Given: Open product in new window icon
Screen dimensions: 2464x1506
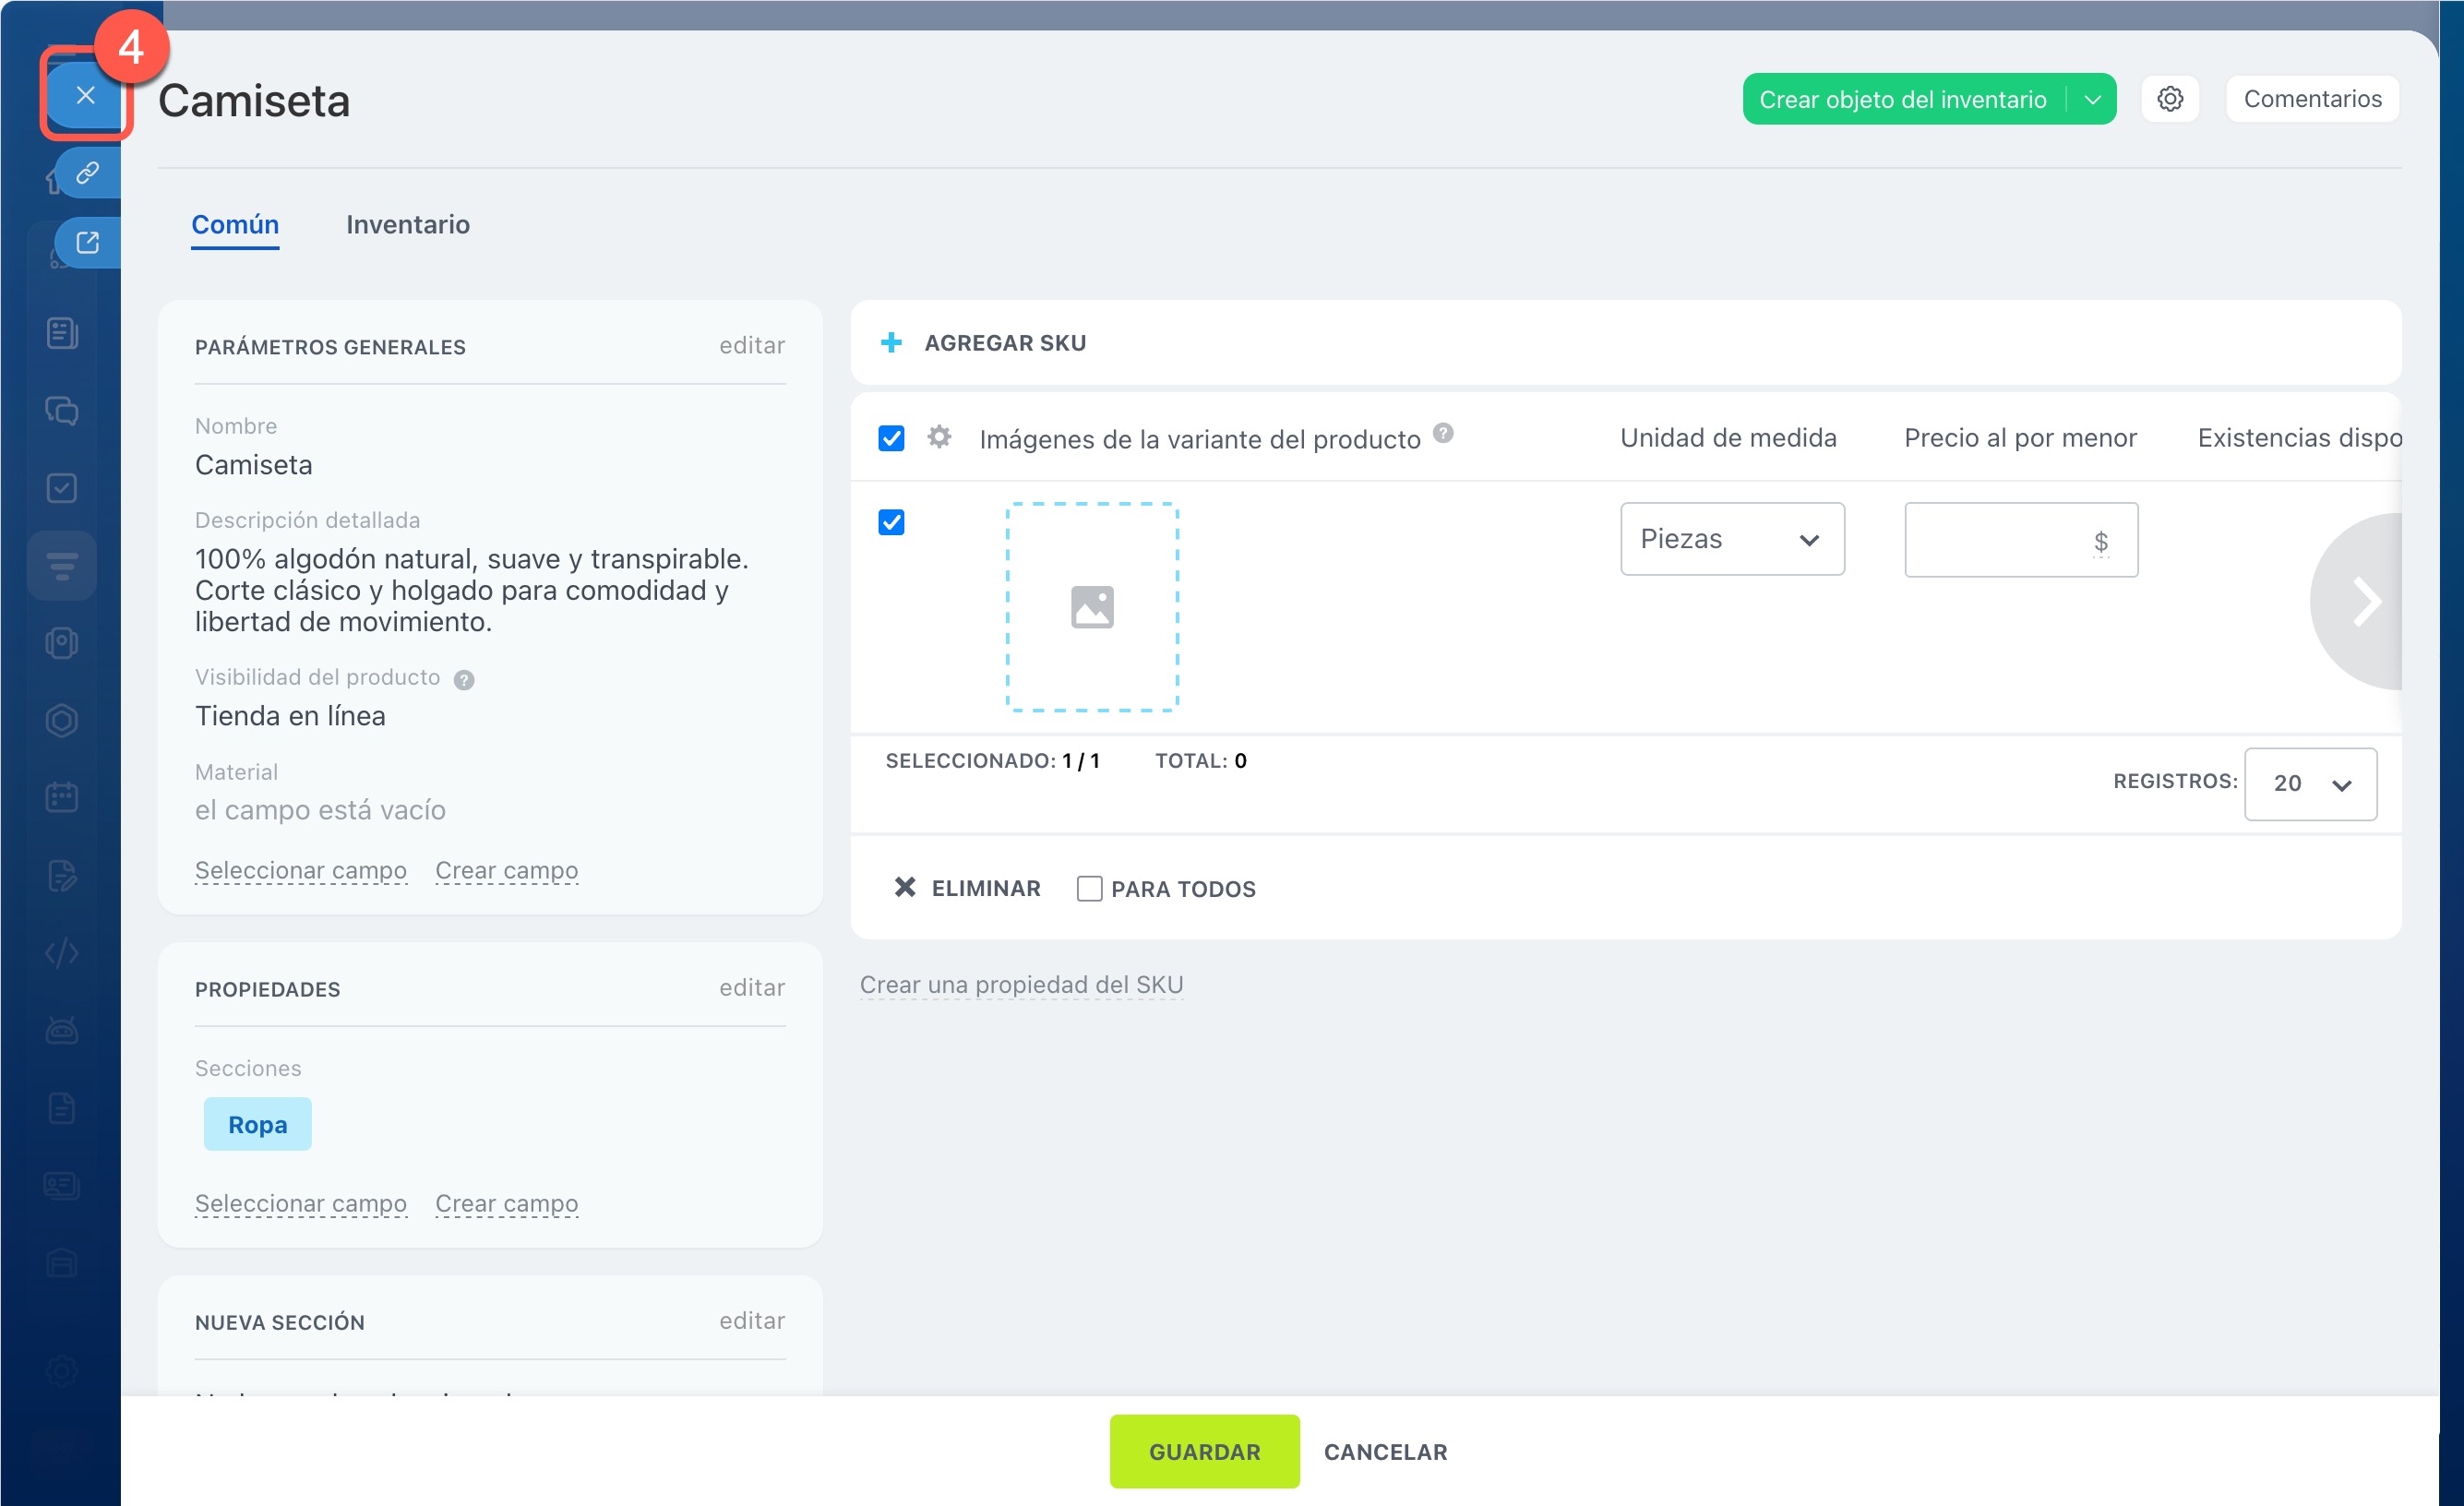Looking at the screenshot, I should tap(88, 242).
